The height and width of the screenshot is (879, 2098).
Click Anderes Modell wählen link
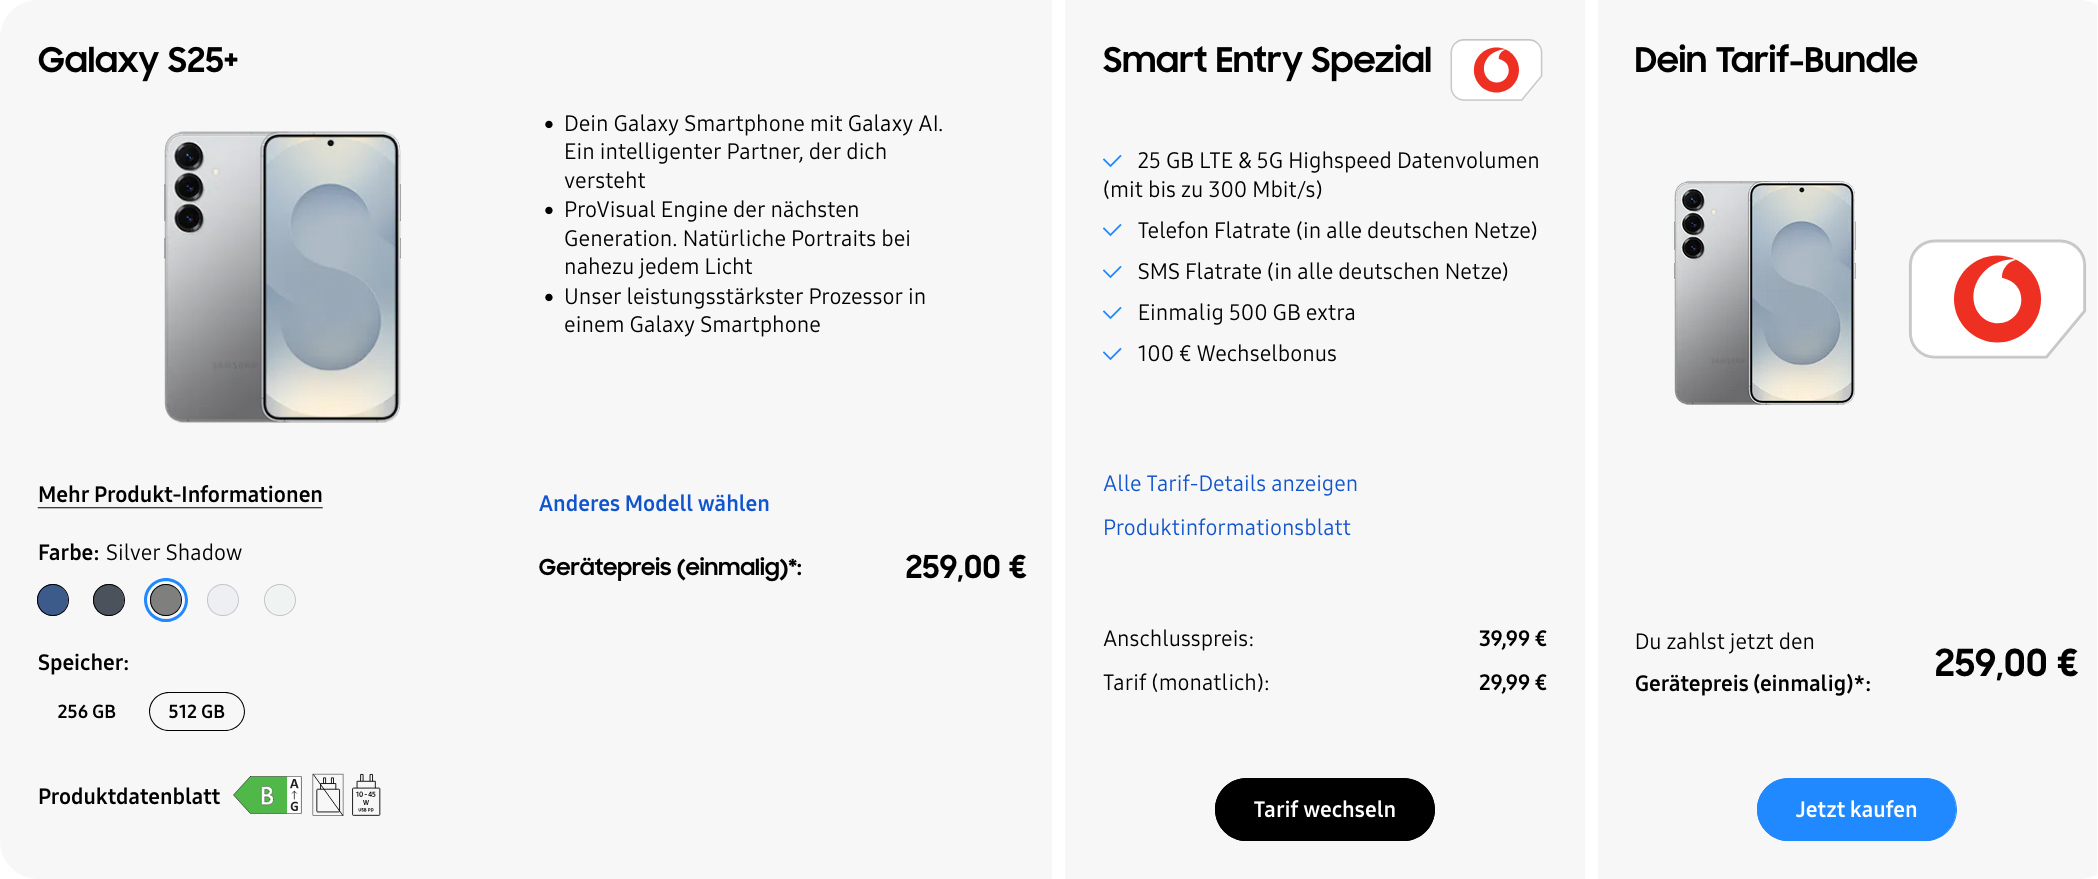coord(654,504)
